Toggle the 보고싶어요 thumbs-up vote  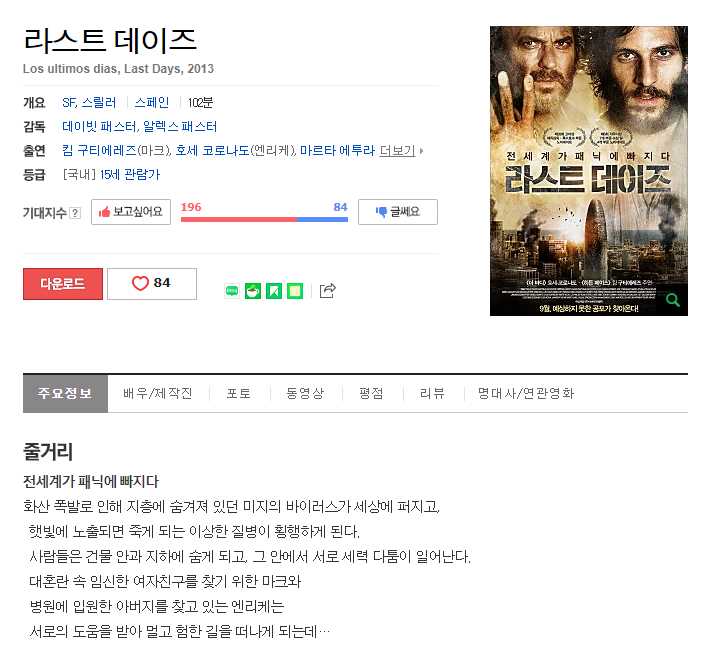click(x=131, y=212)
